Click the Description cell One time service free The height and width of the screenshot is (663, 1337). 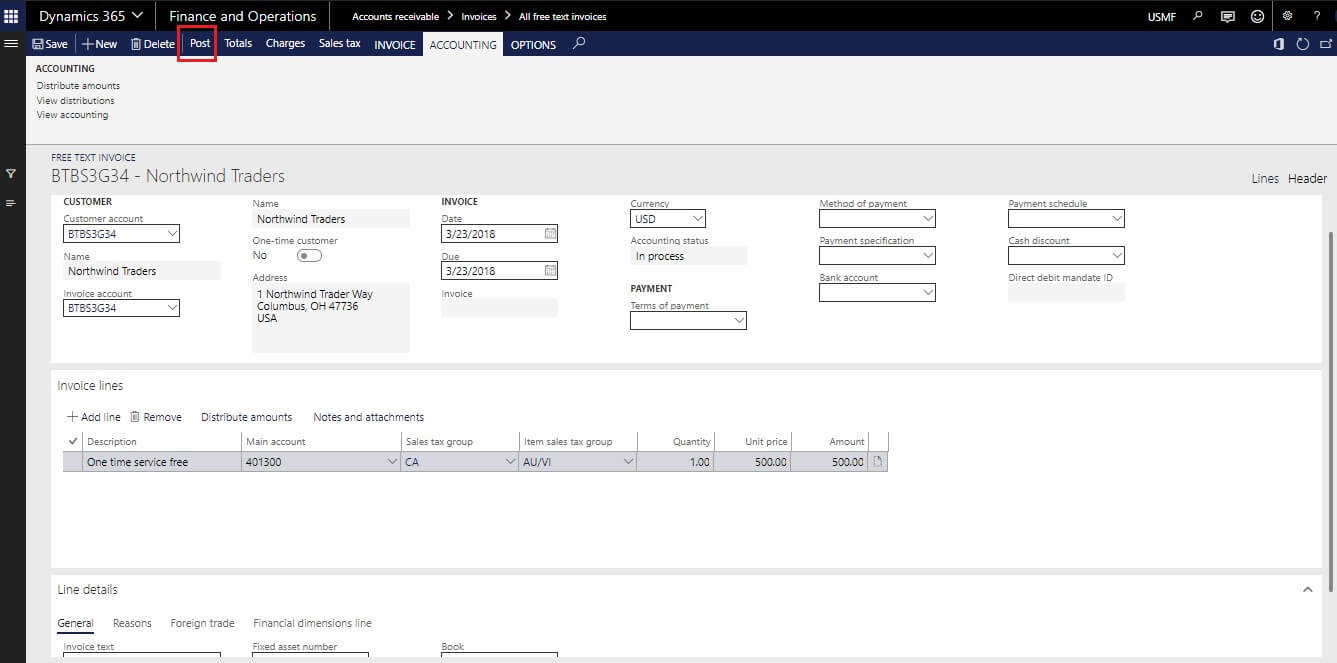click(x=163, y=462)
